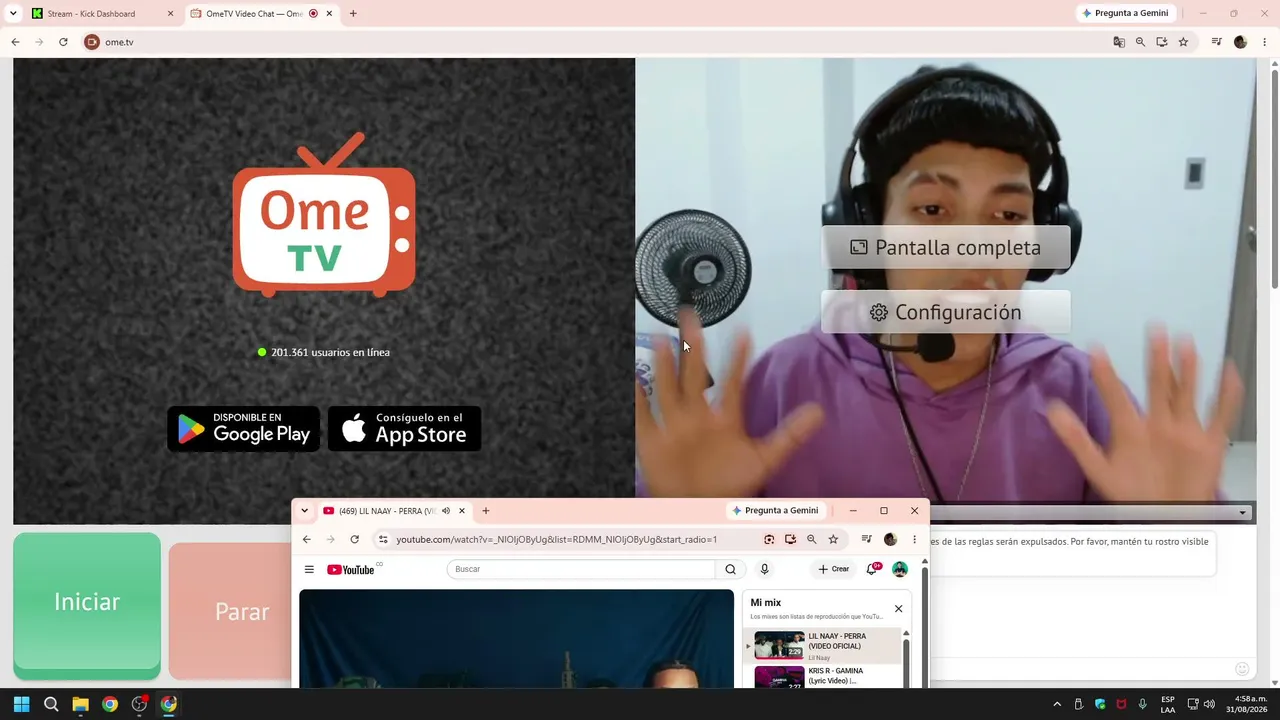Open media controls in OmeTV window toolbar
Image resolution: width=1280 pixels, height=720 pixels.
point(1217,42)
